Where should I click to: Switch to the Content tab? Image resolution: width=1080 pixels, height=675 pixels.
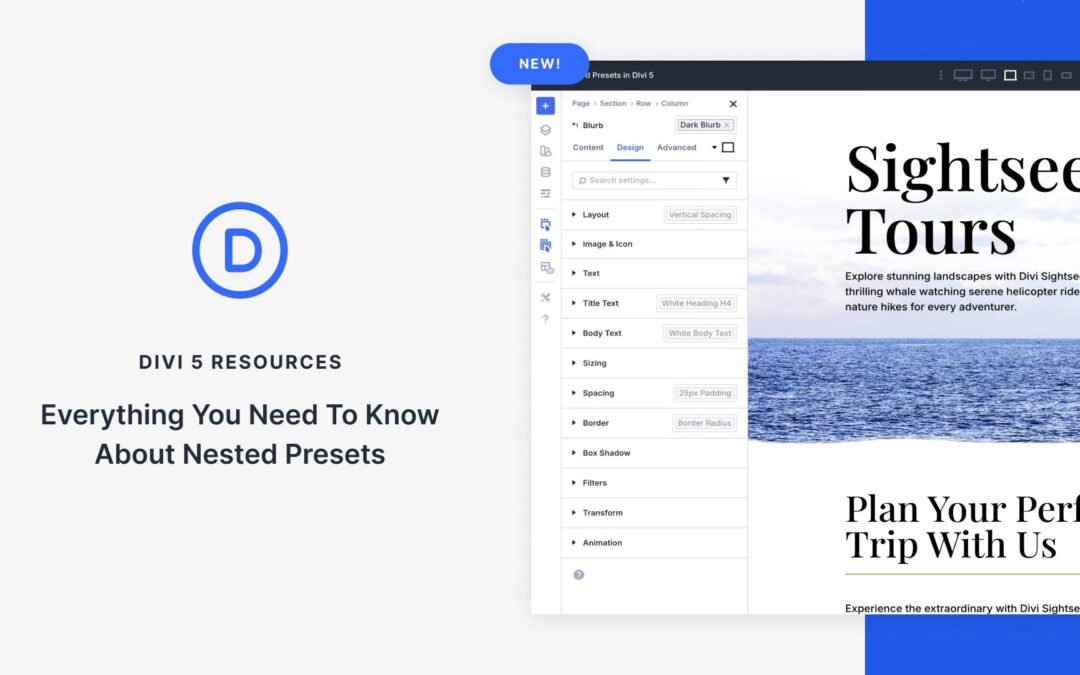588,148
